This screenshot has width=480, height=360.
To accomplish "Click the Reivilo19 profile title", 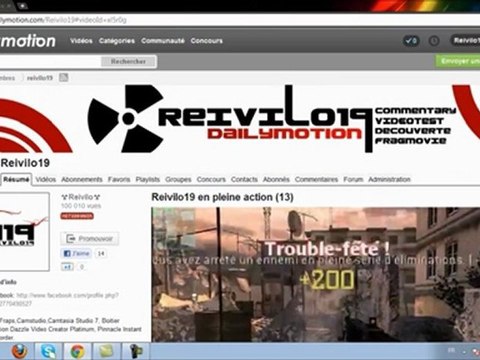I will click(25, 163).
